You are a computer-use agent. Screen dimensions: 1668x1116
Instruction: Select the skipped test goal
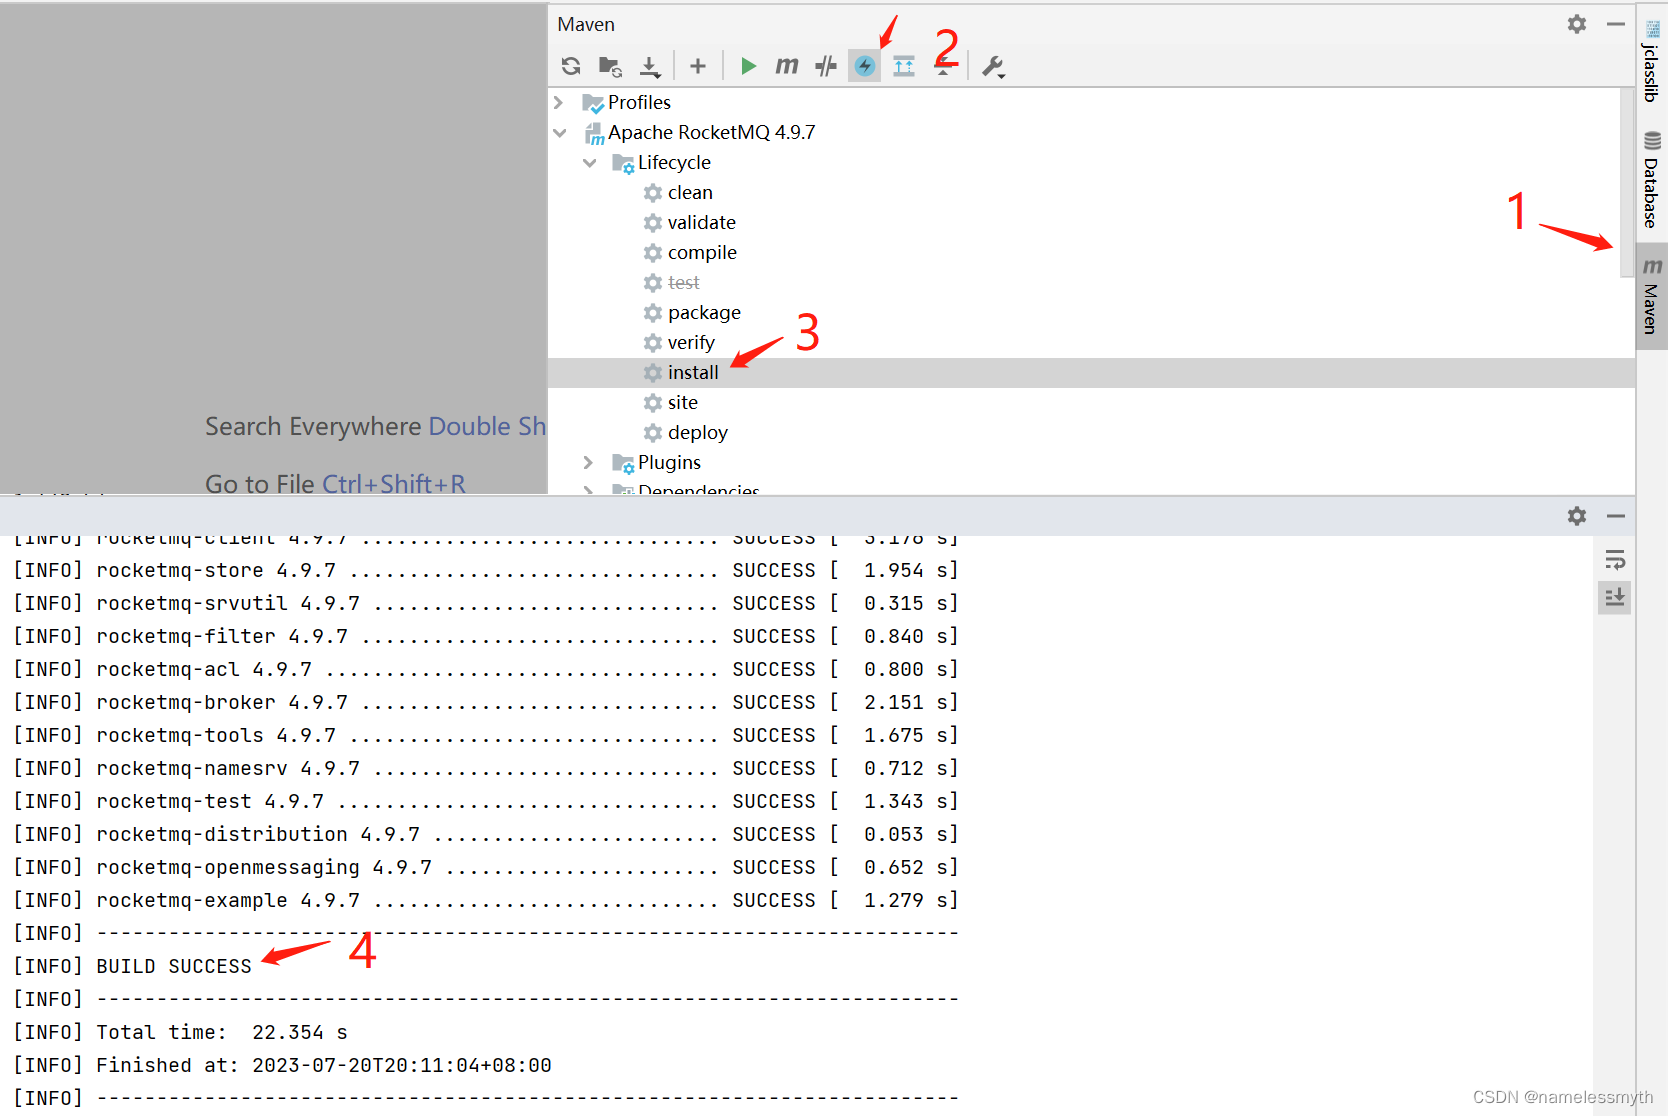(x=683, y=283)
